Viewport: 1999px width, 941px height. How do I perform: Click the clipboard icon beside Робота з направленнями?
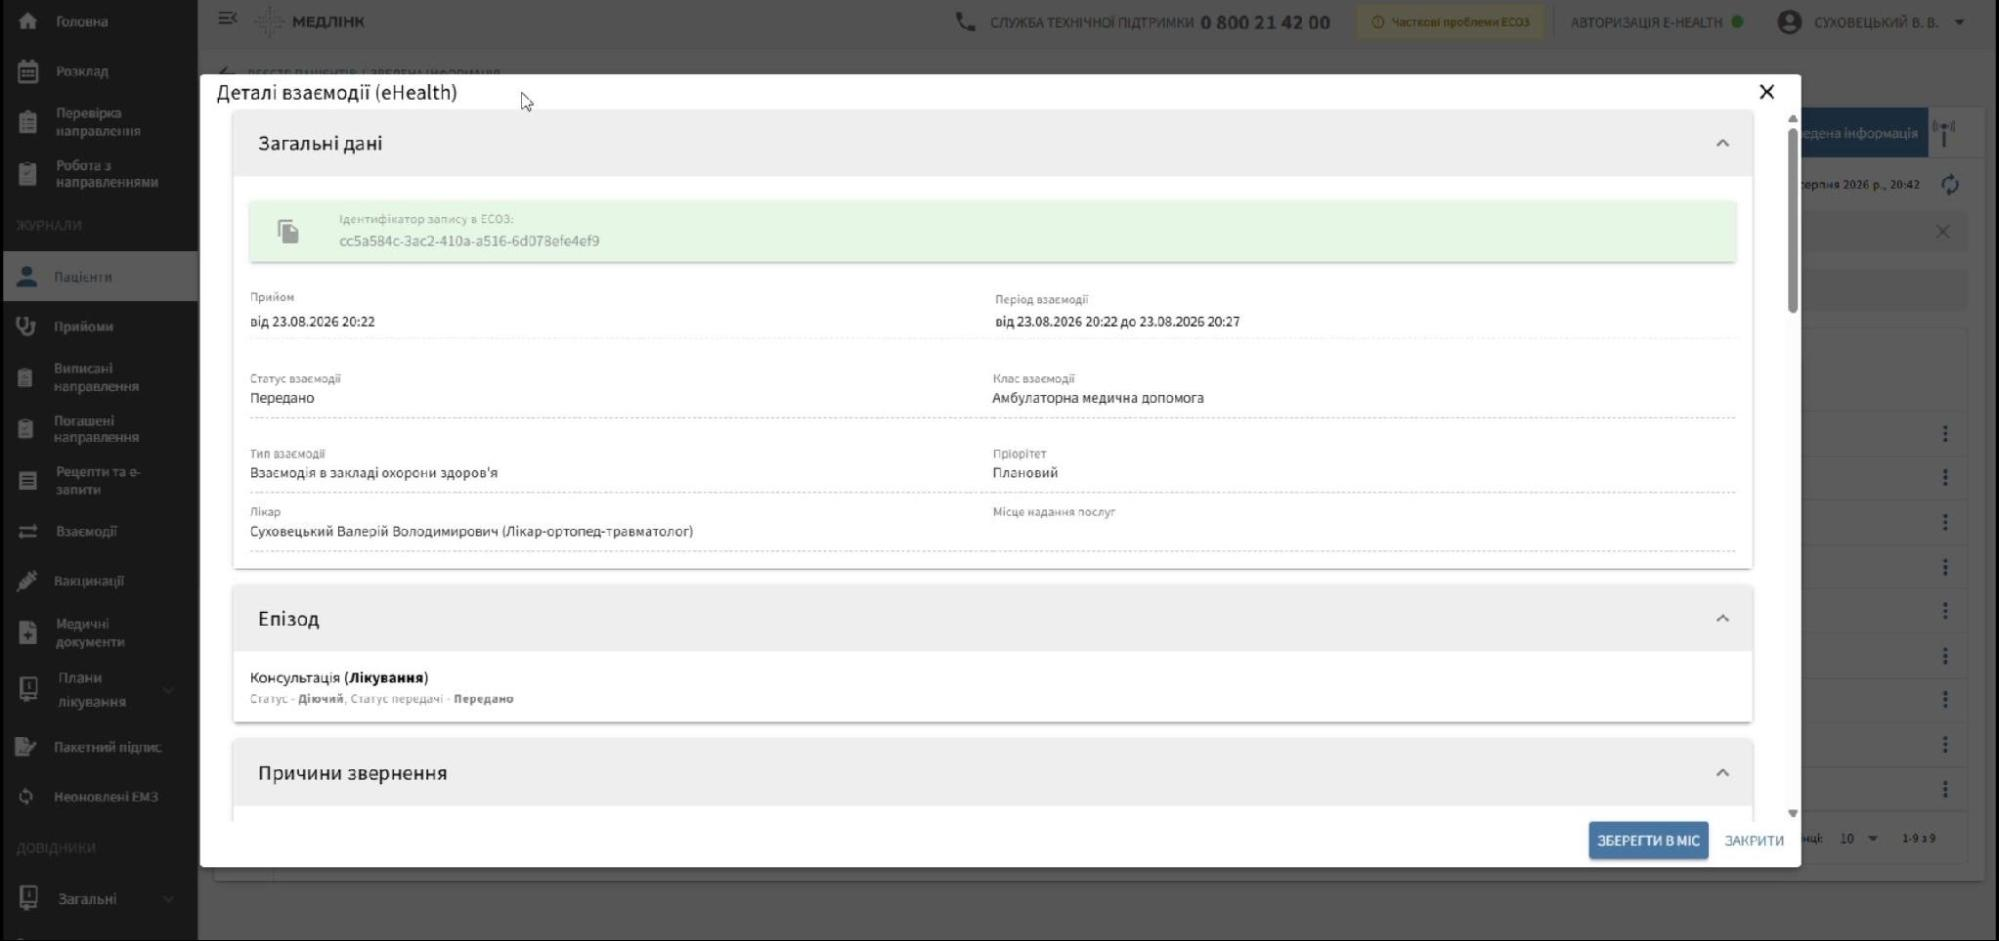click(x=28, y=174)
